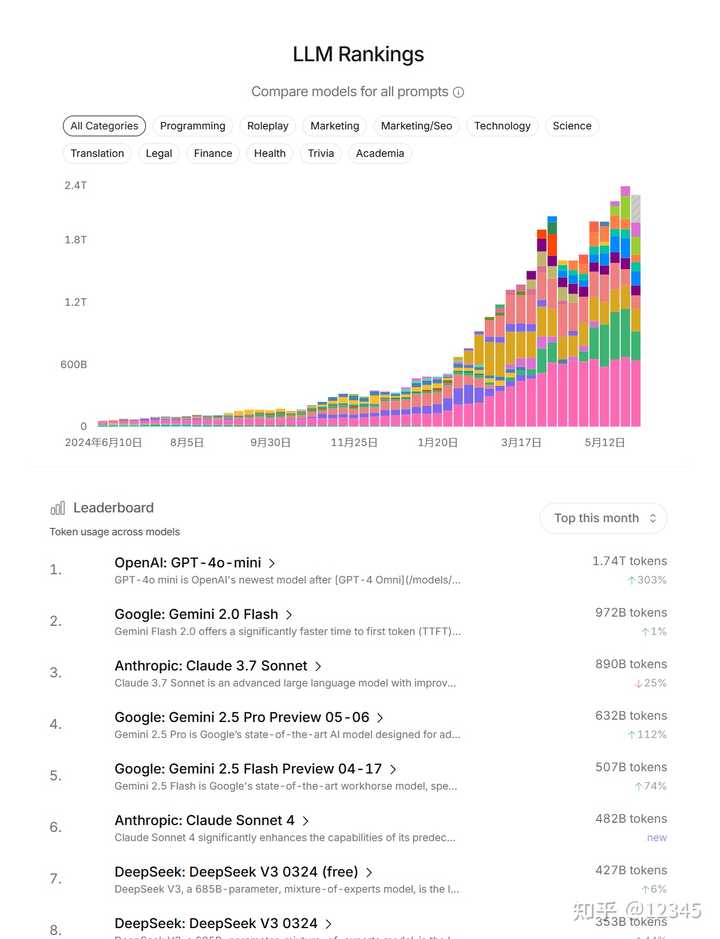Click the info icon beside Compare models
Image resolution: width=720 pixels, height=939 pixels.
pos(458,92)
